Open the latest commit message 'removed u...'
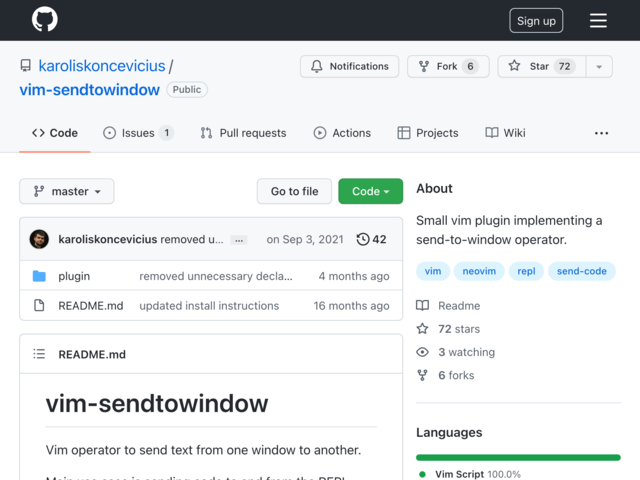This screenshot has width=640, height=480. 192,239
